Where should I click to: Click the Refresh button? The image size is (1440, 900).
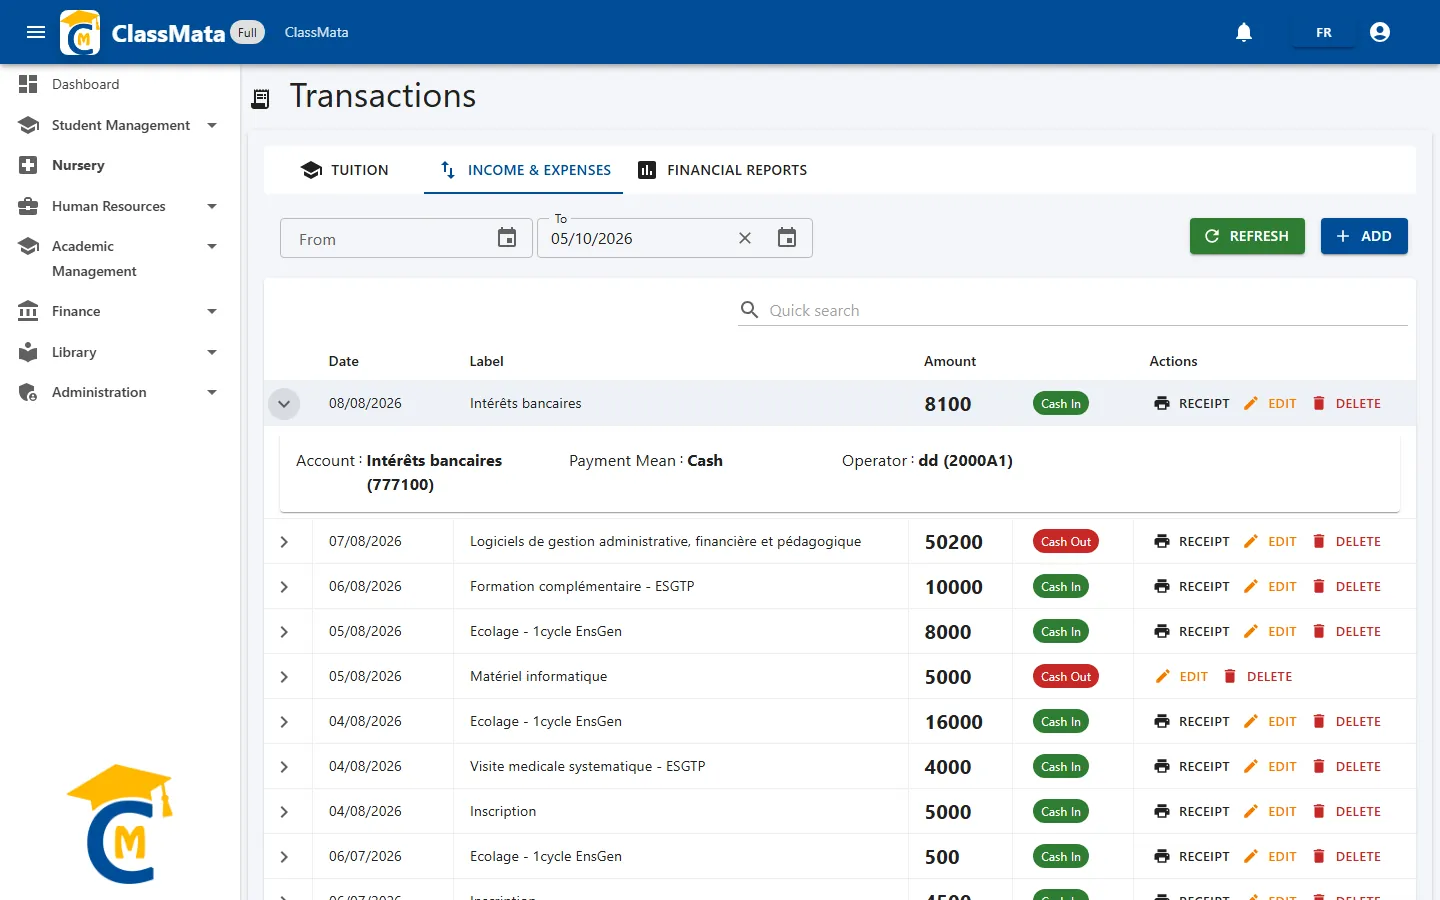tap(1247, 236)
